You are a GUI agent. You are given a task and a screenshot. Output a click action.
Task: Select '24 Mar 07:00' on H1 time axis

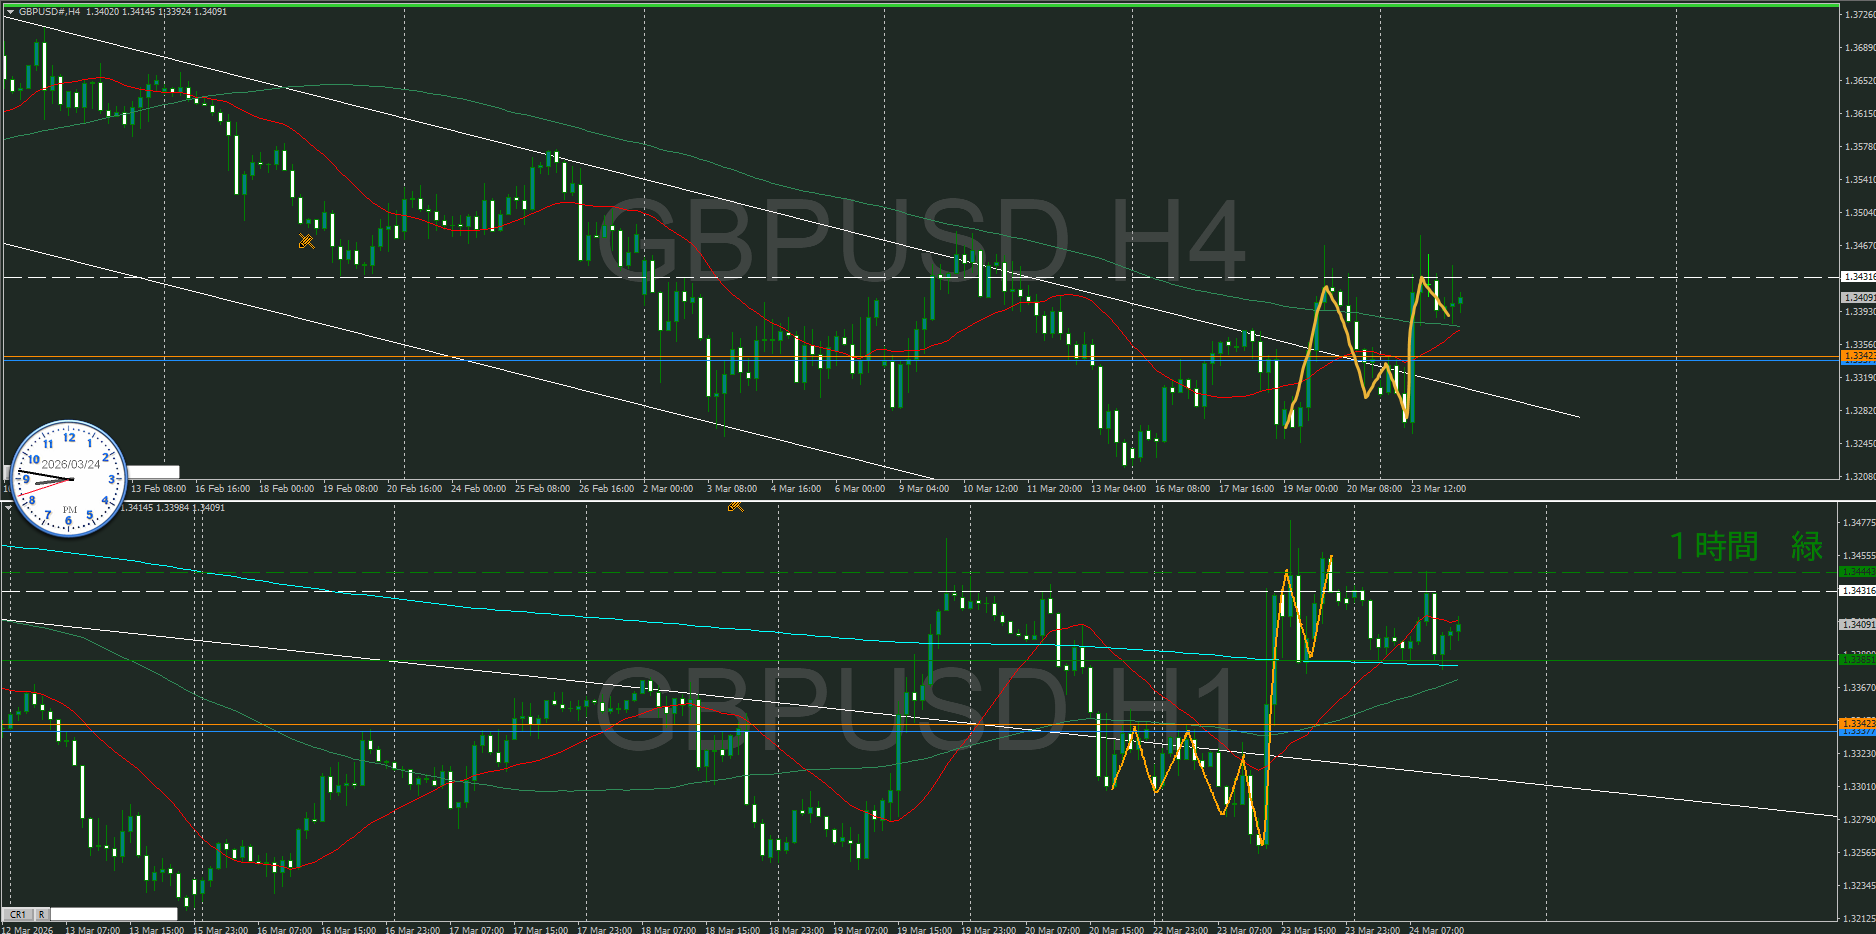(x=1436, y=930)
